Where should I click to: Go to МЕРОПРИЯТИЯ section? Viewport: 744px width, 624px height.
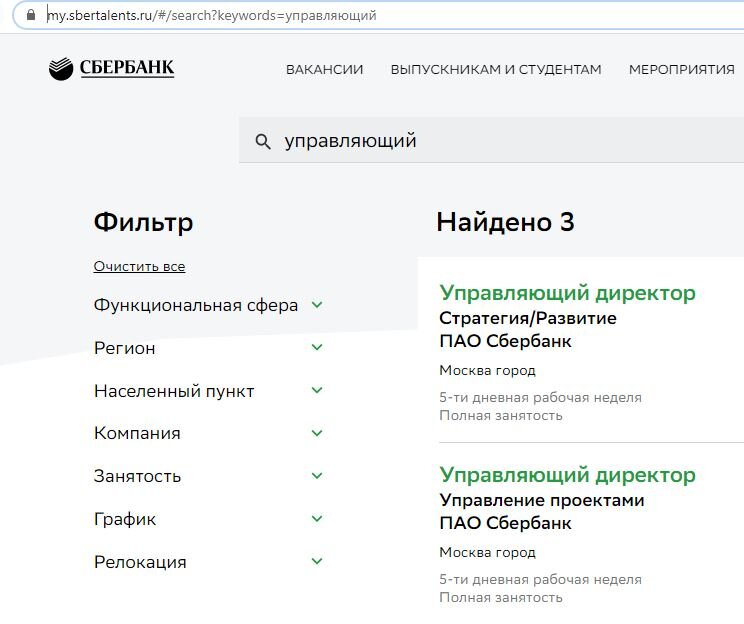tap(681, 69)
